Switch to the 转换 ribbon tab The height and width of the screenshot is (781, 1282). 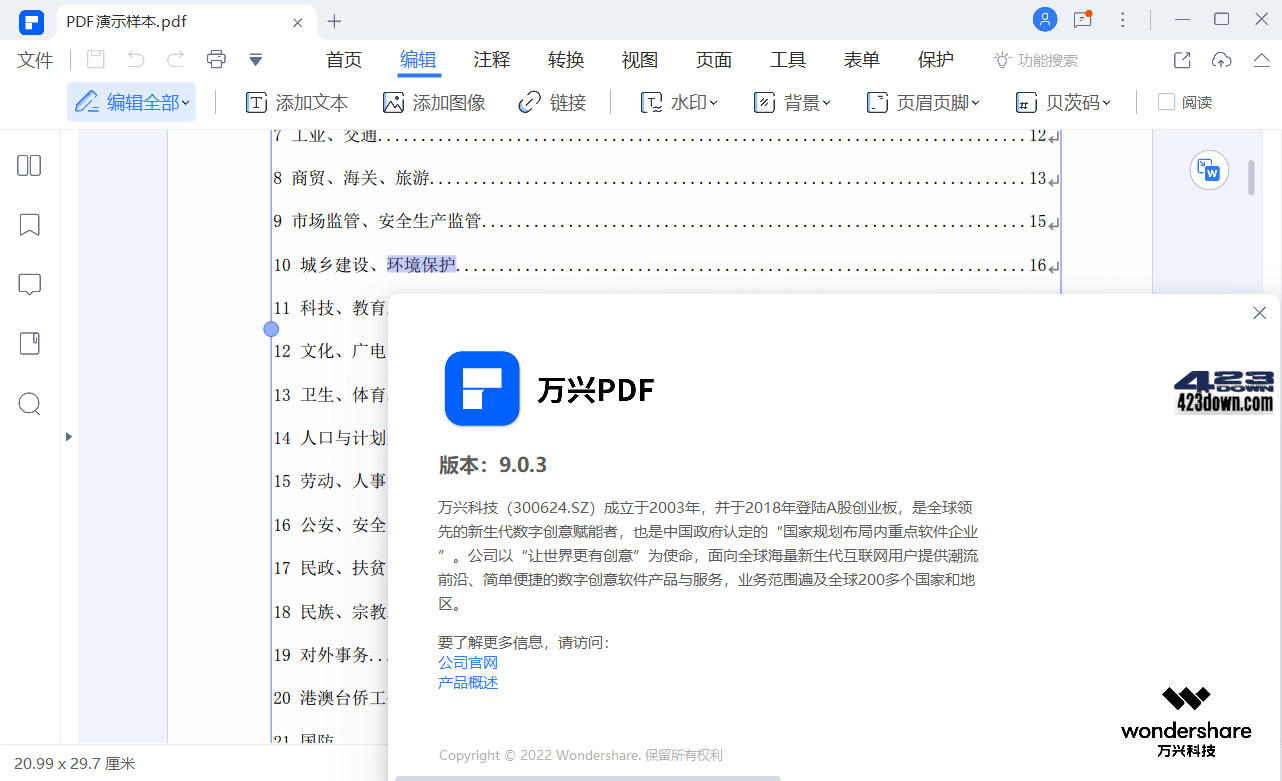pyautogui.click(x=566, y=59)
